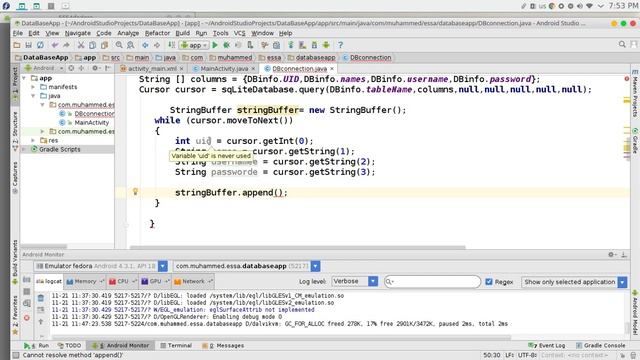Click the Help question mark icon
The height and width of the screenshot is (360, 640).
[x=340, y=45]
